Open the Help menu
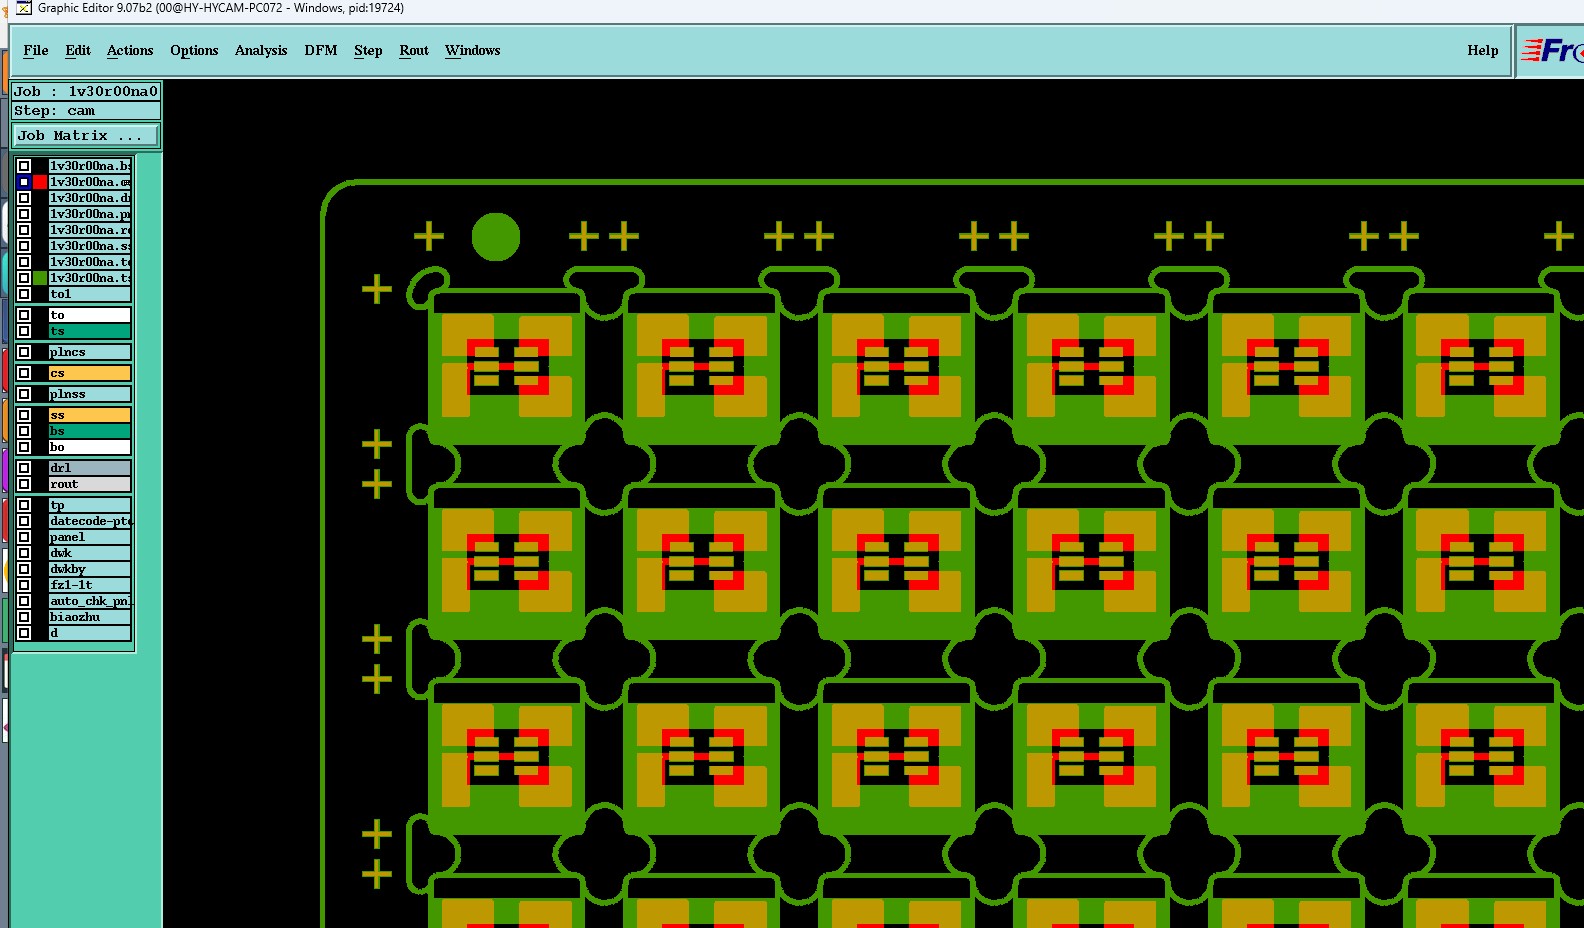 [1483, 50]
